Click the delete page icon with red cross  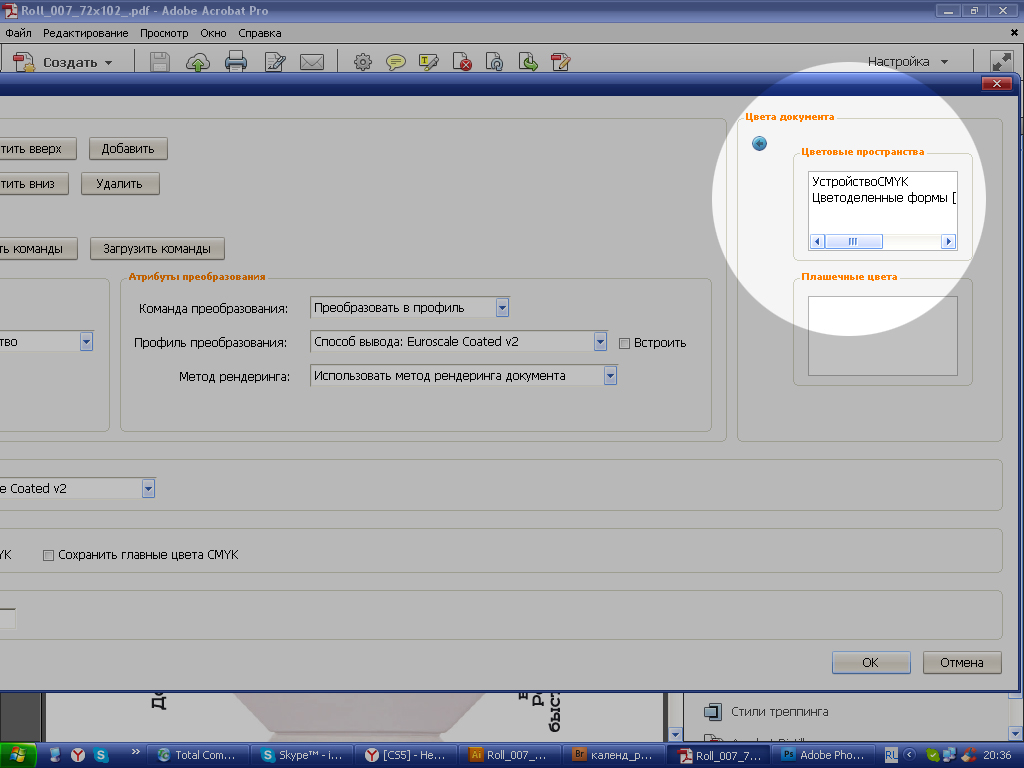(x=462, y=62)
